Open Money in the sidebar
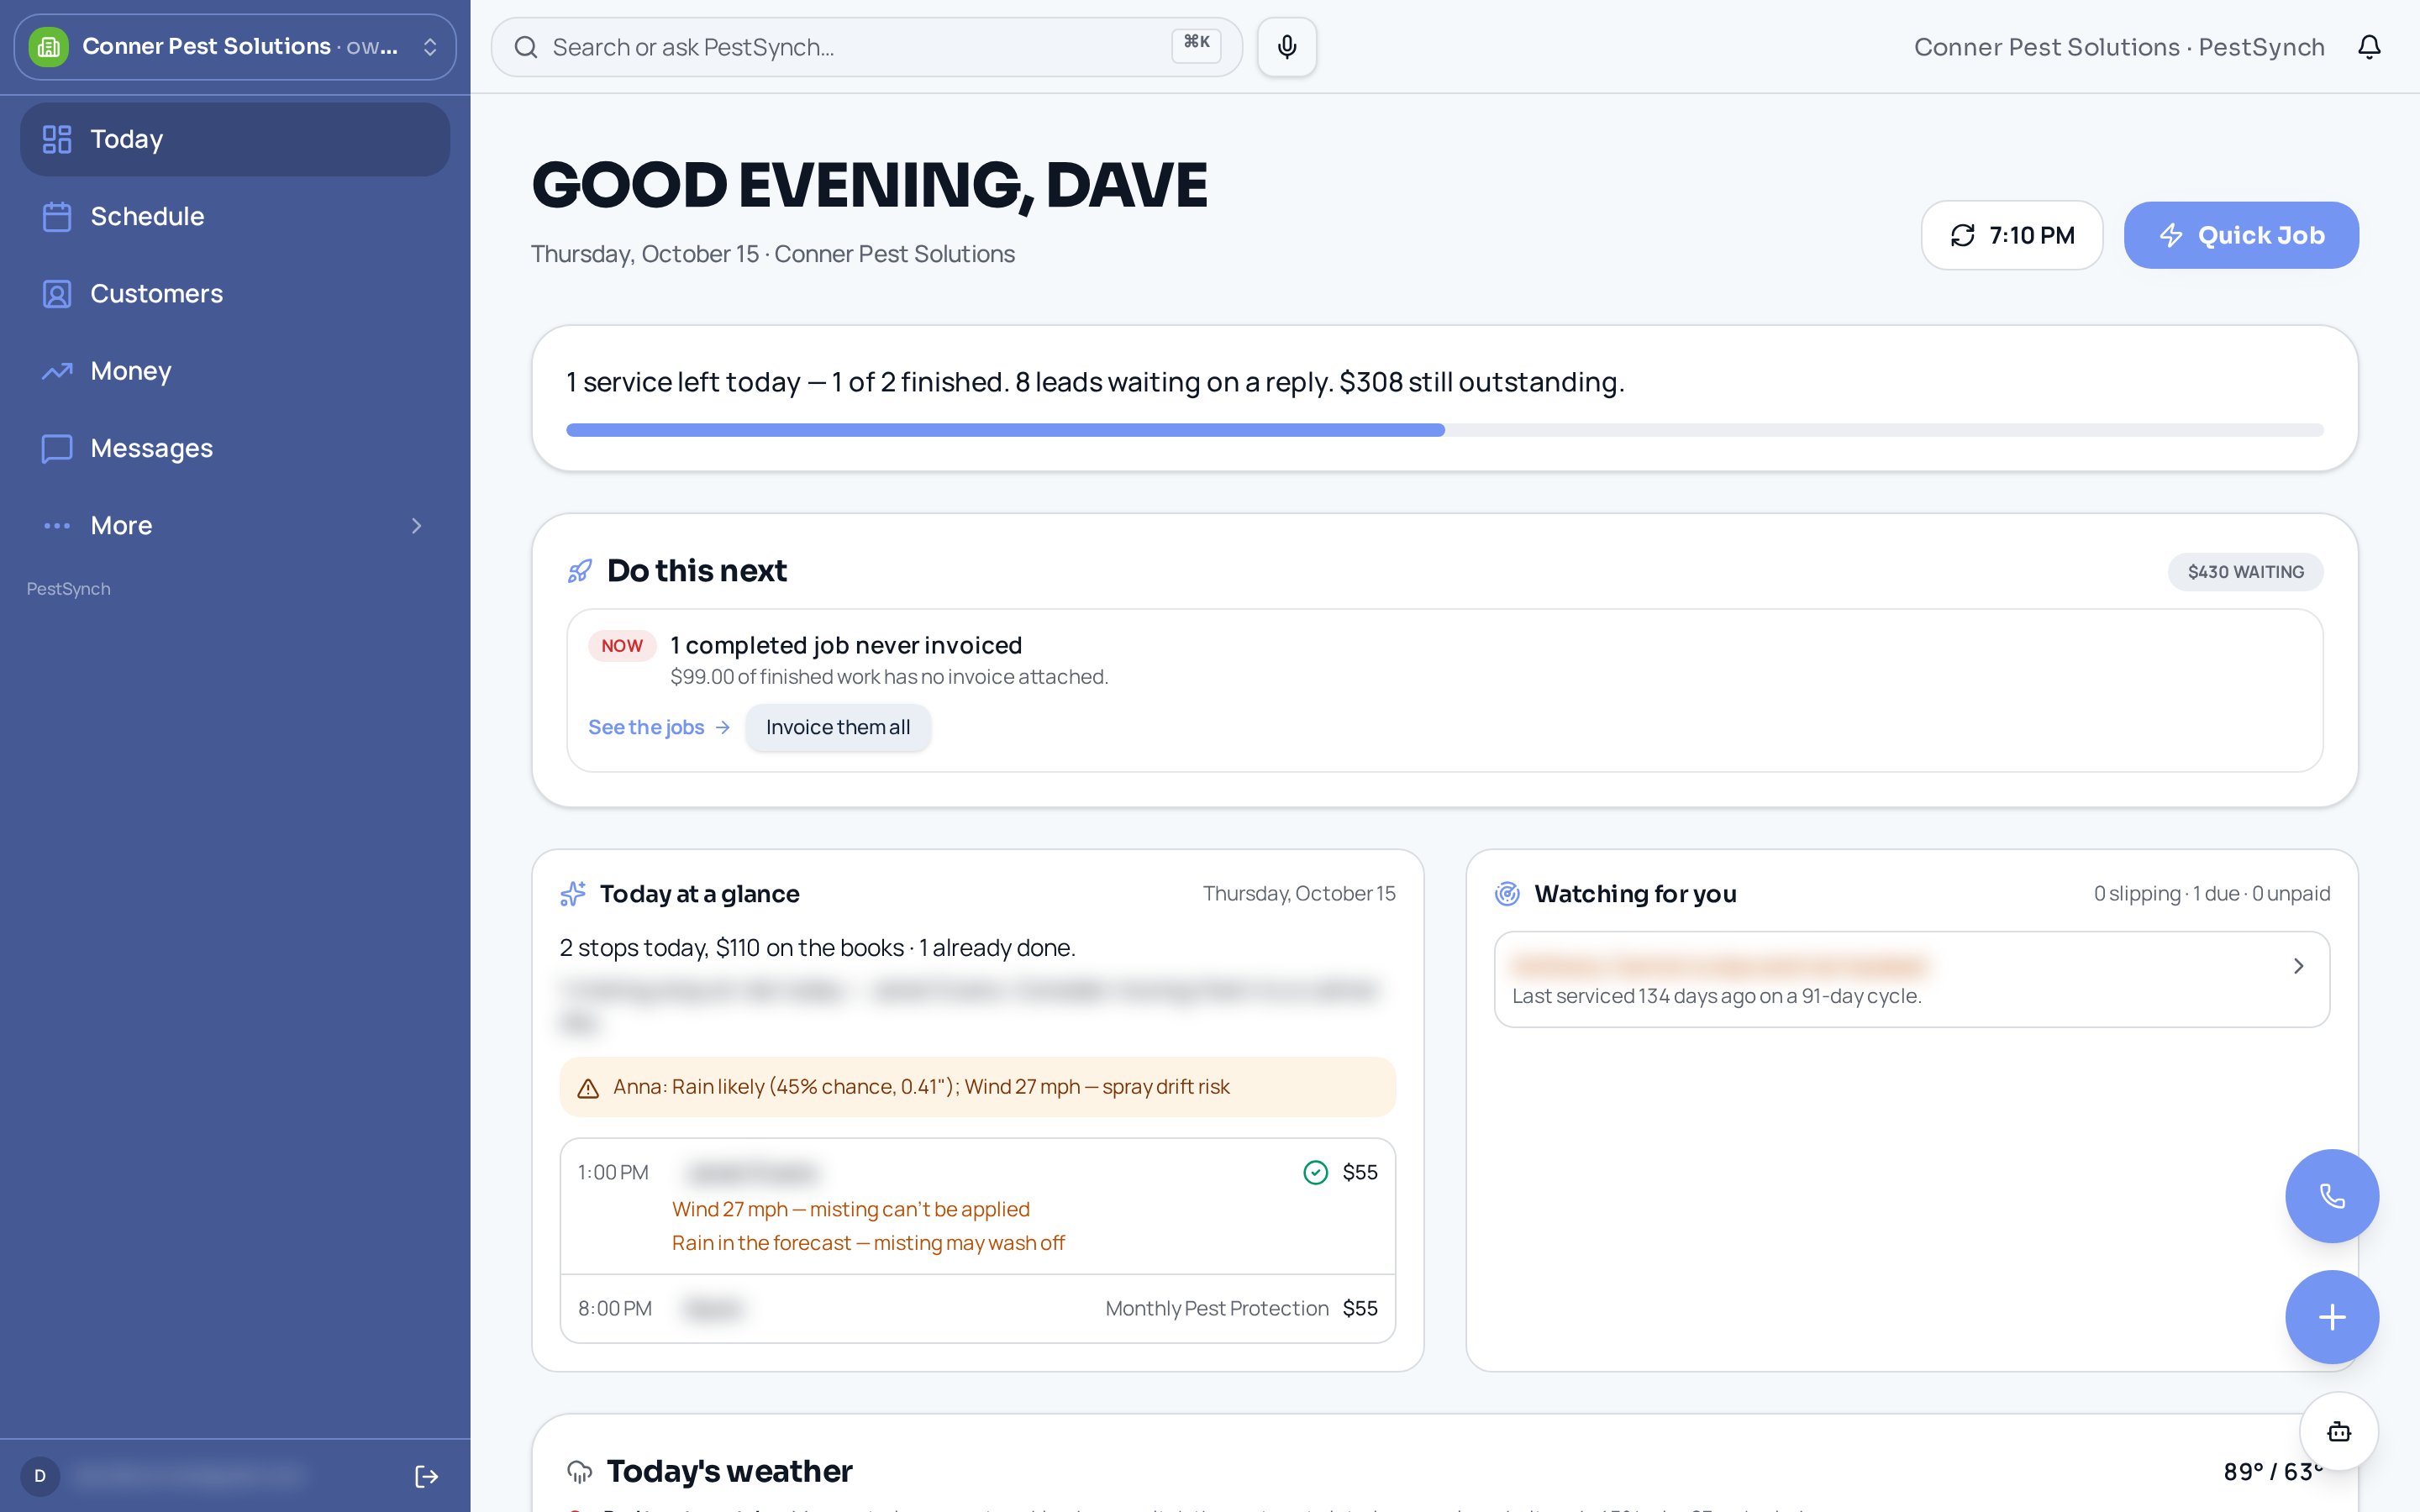 tap(235, 371)
